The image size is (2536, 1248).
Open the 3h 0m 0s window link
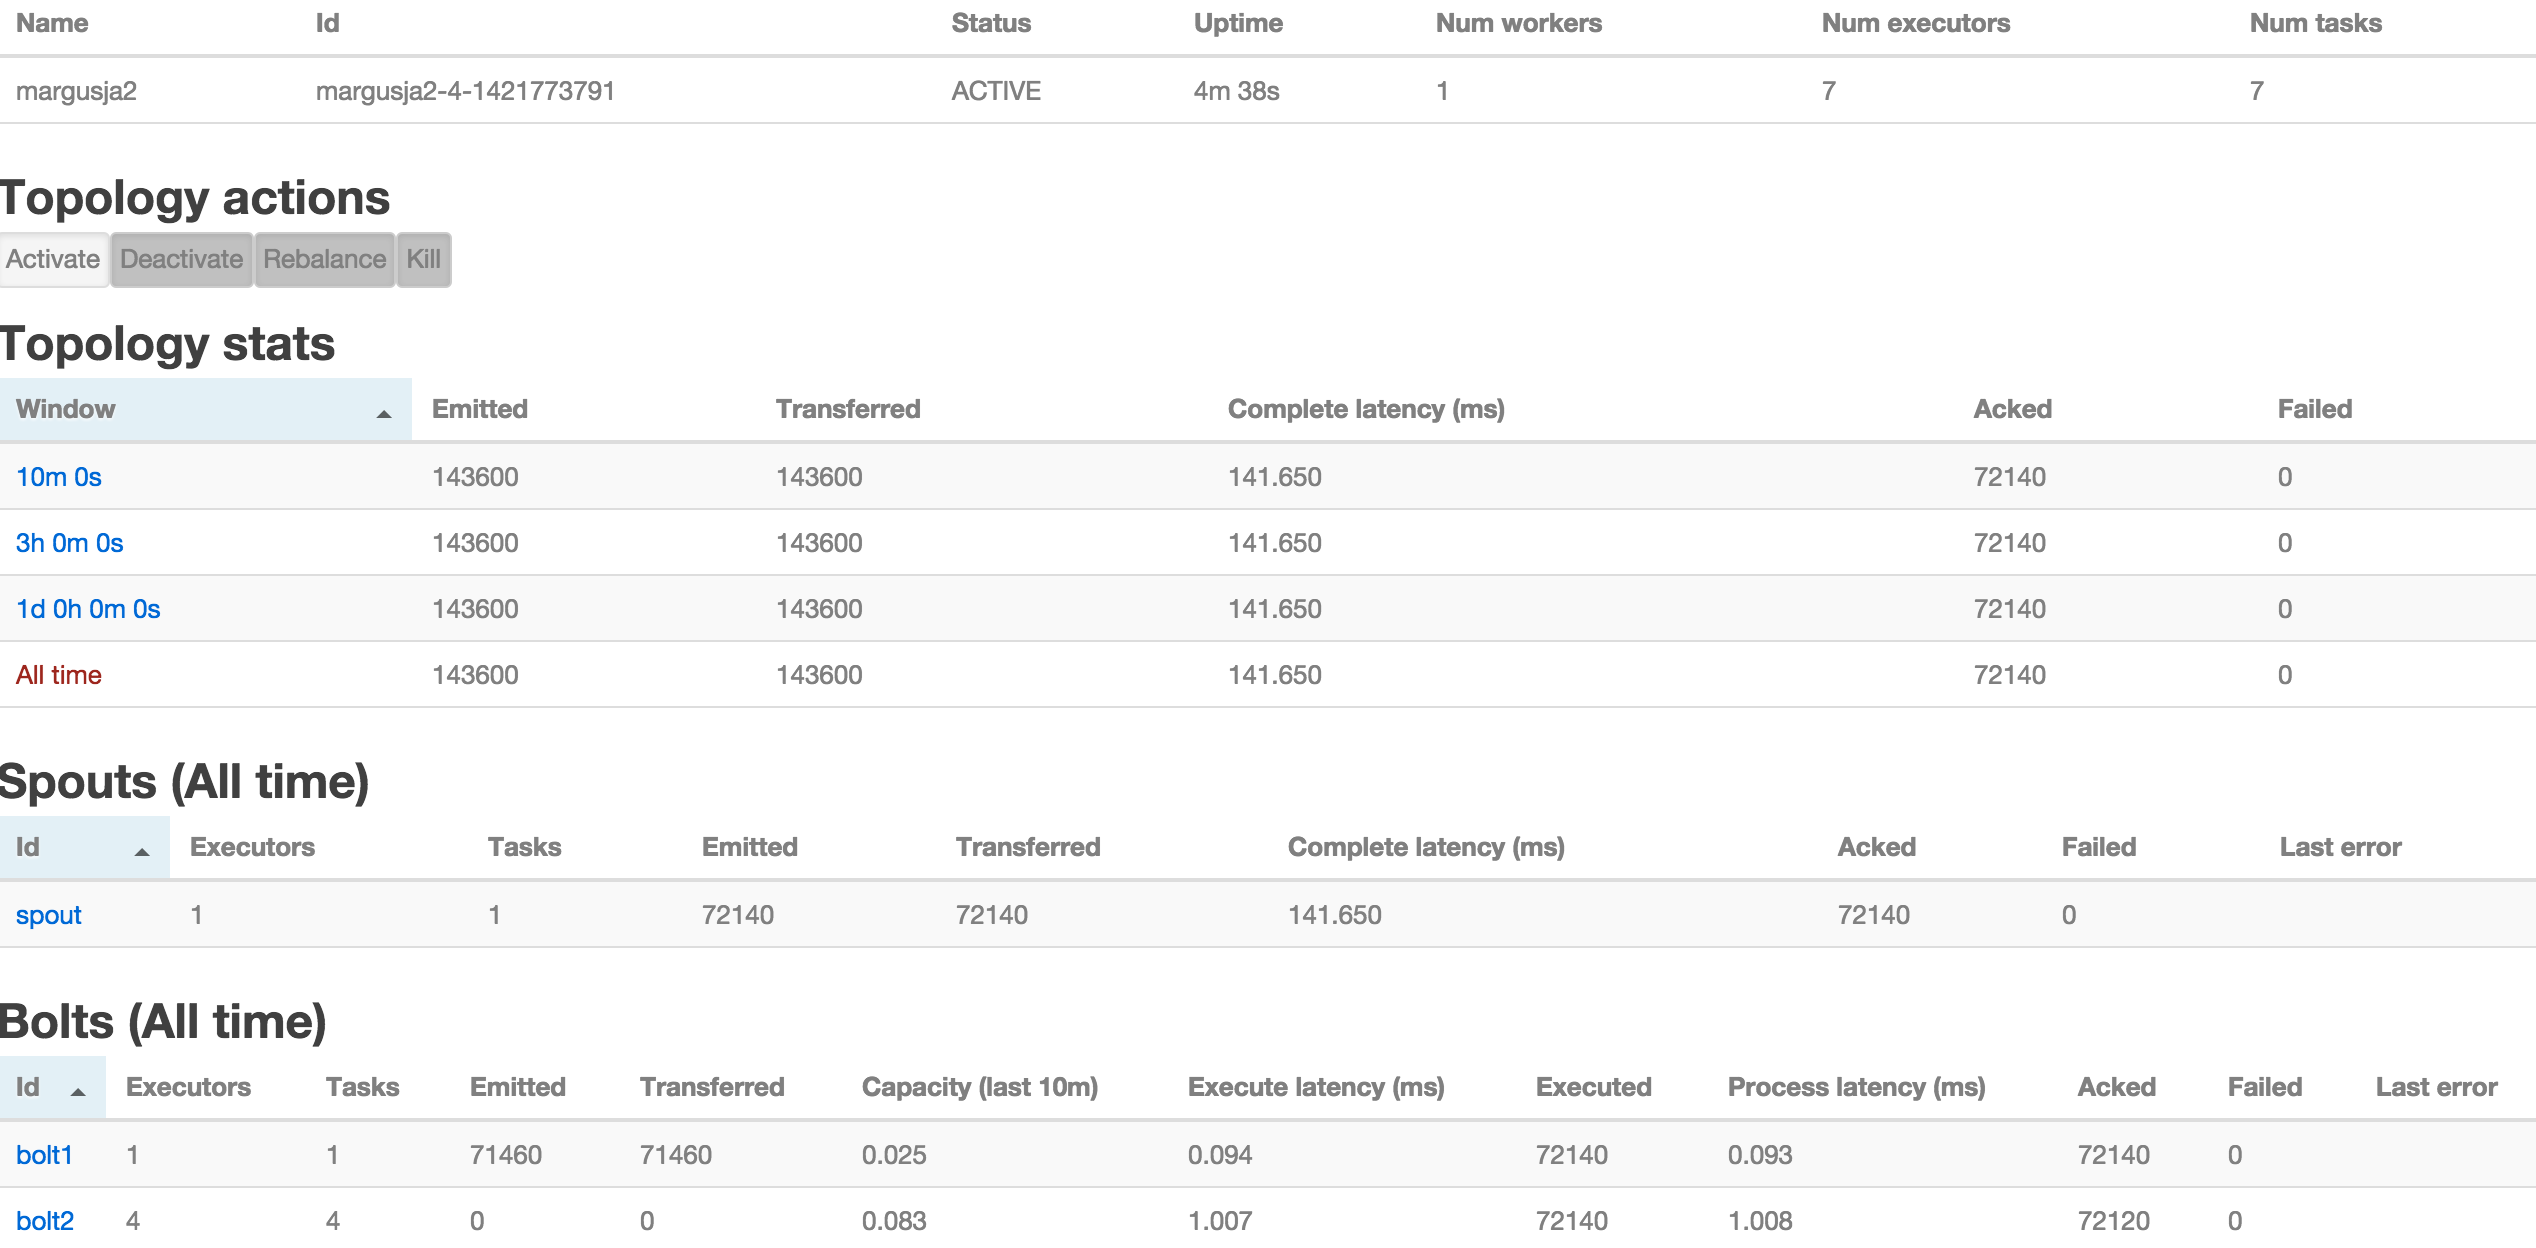pyautogui.click(x=69, y=543)
